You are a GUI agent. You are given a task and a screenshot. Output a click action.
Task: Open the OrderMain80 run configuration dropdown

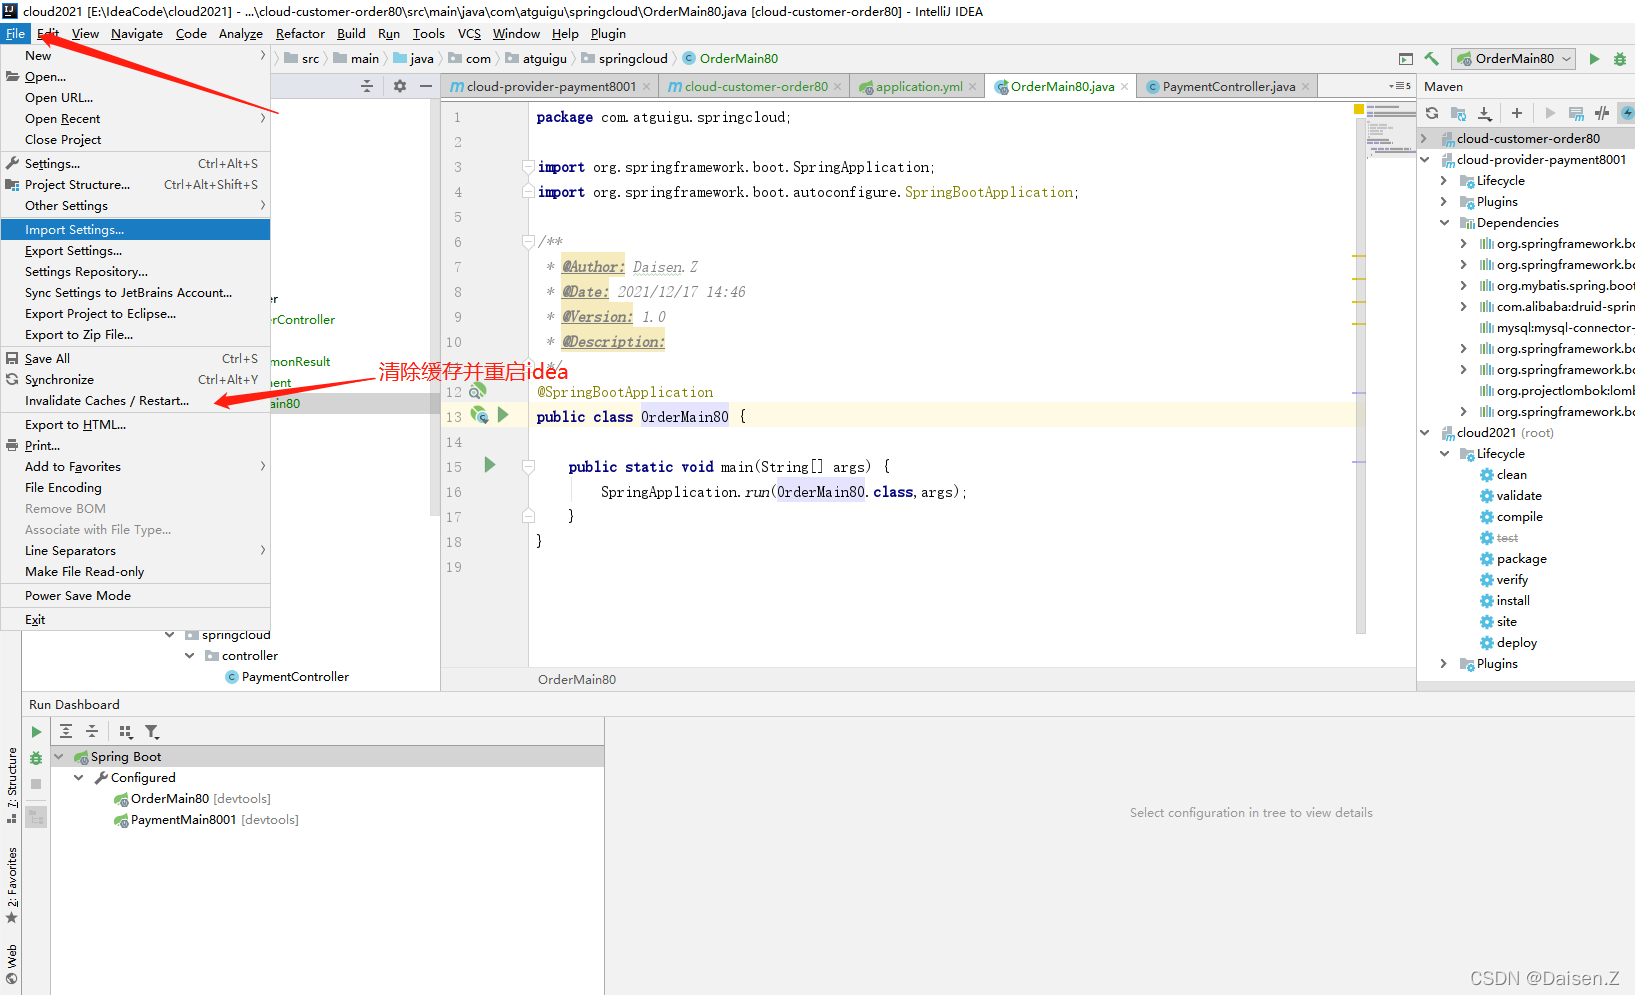[x=1514, y=59]
